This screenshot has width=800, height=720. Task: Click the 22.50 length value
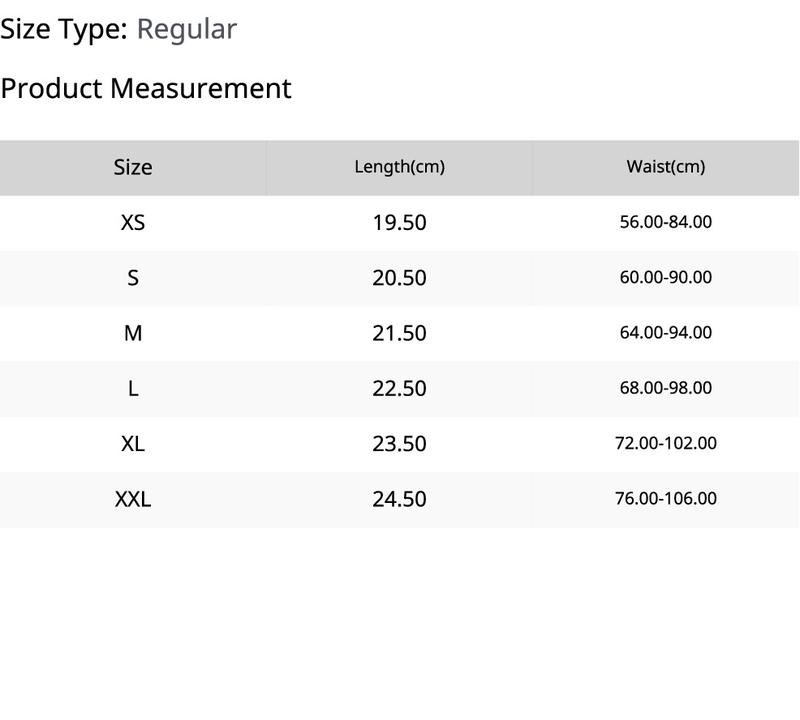pyautogui.click(x=399, y=389)
